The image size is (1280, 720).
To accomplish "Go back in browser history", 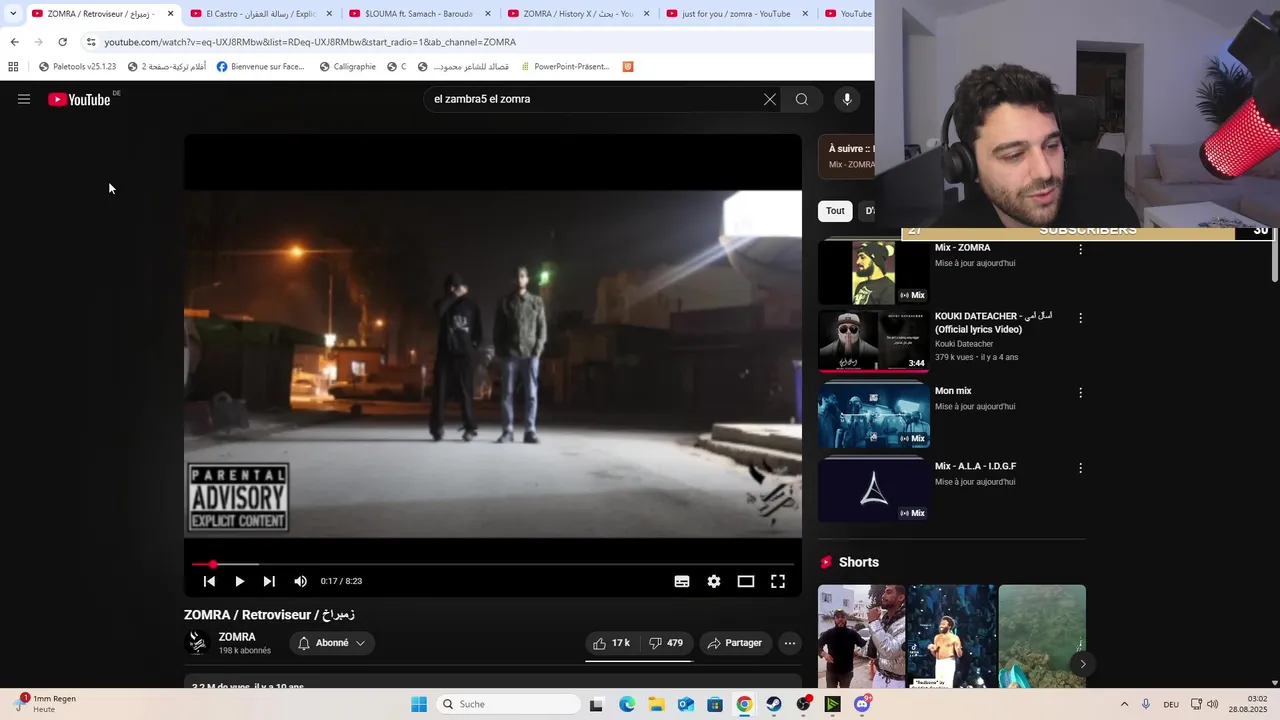I will (x=14, y=42).
